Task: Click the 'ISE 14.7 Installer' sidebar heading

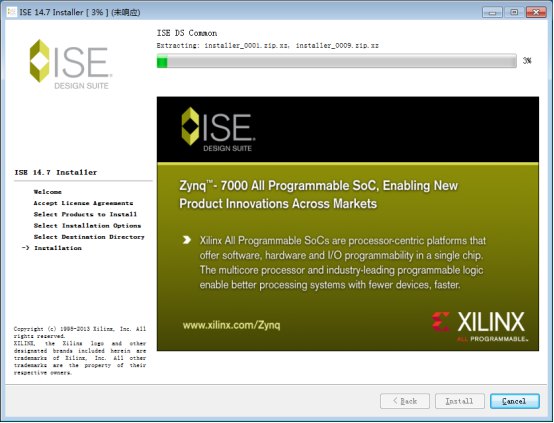Action: point(55,172)
